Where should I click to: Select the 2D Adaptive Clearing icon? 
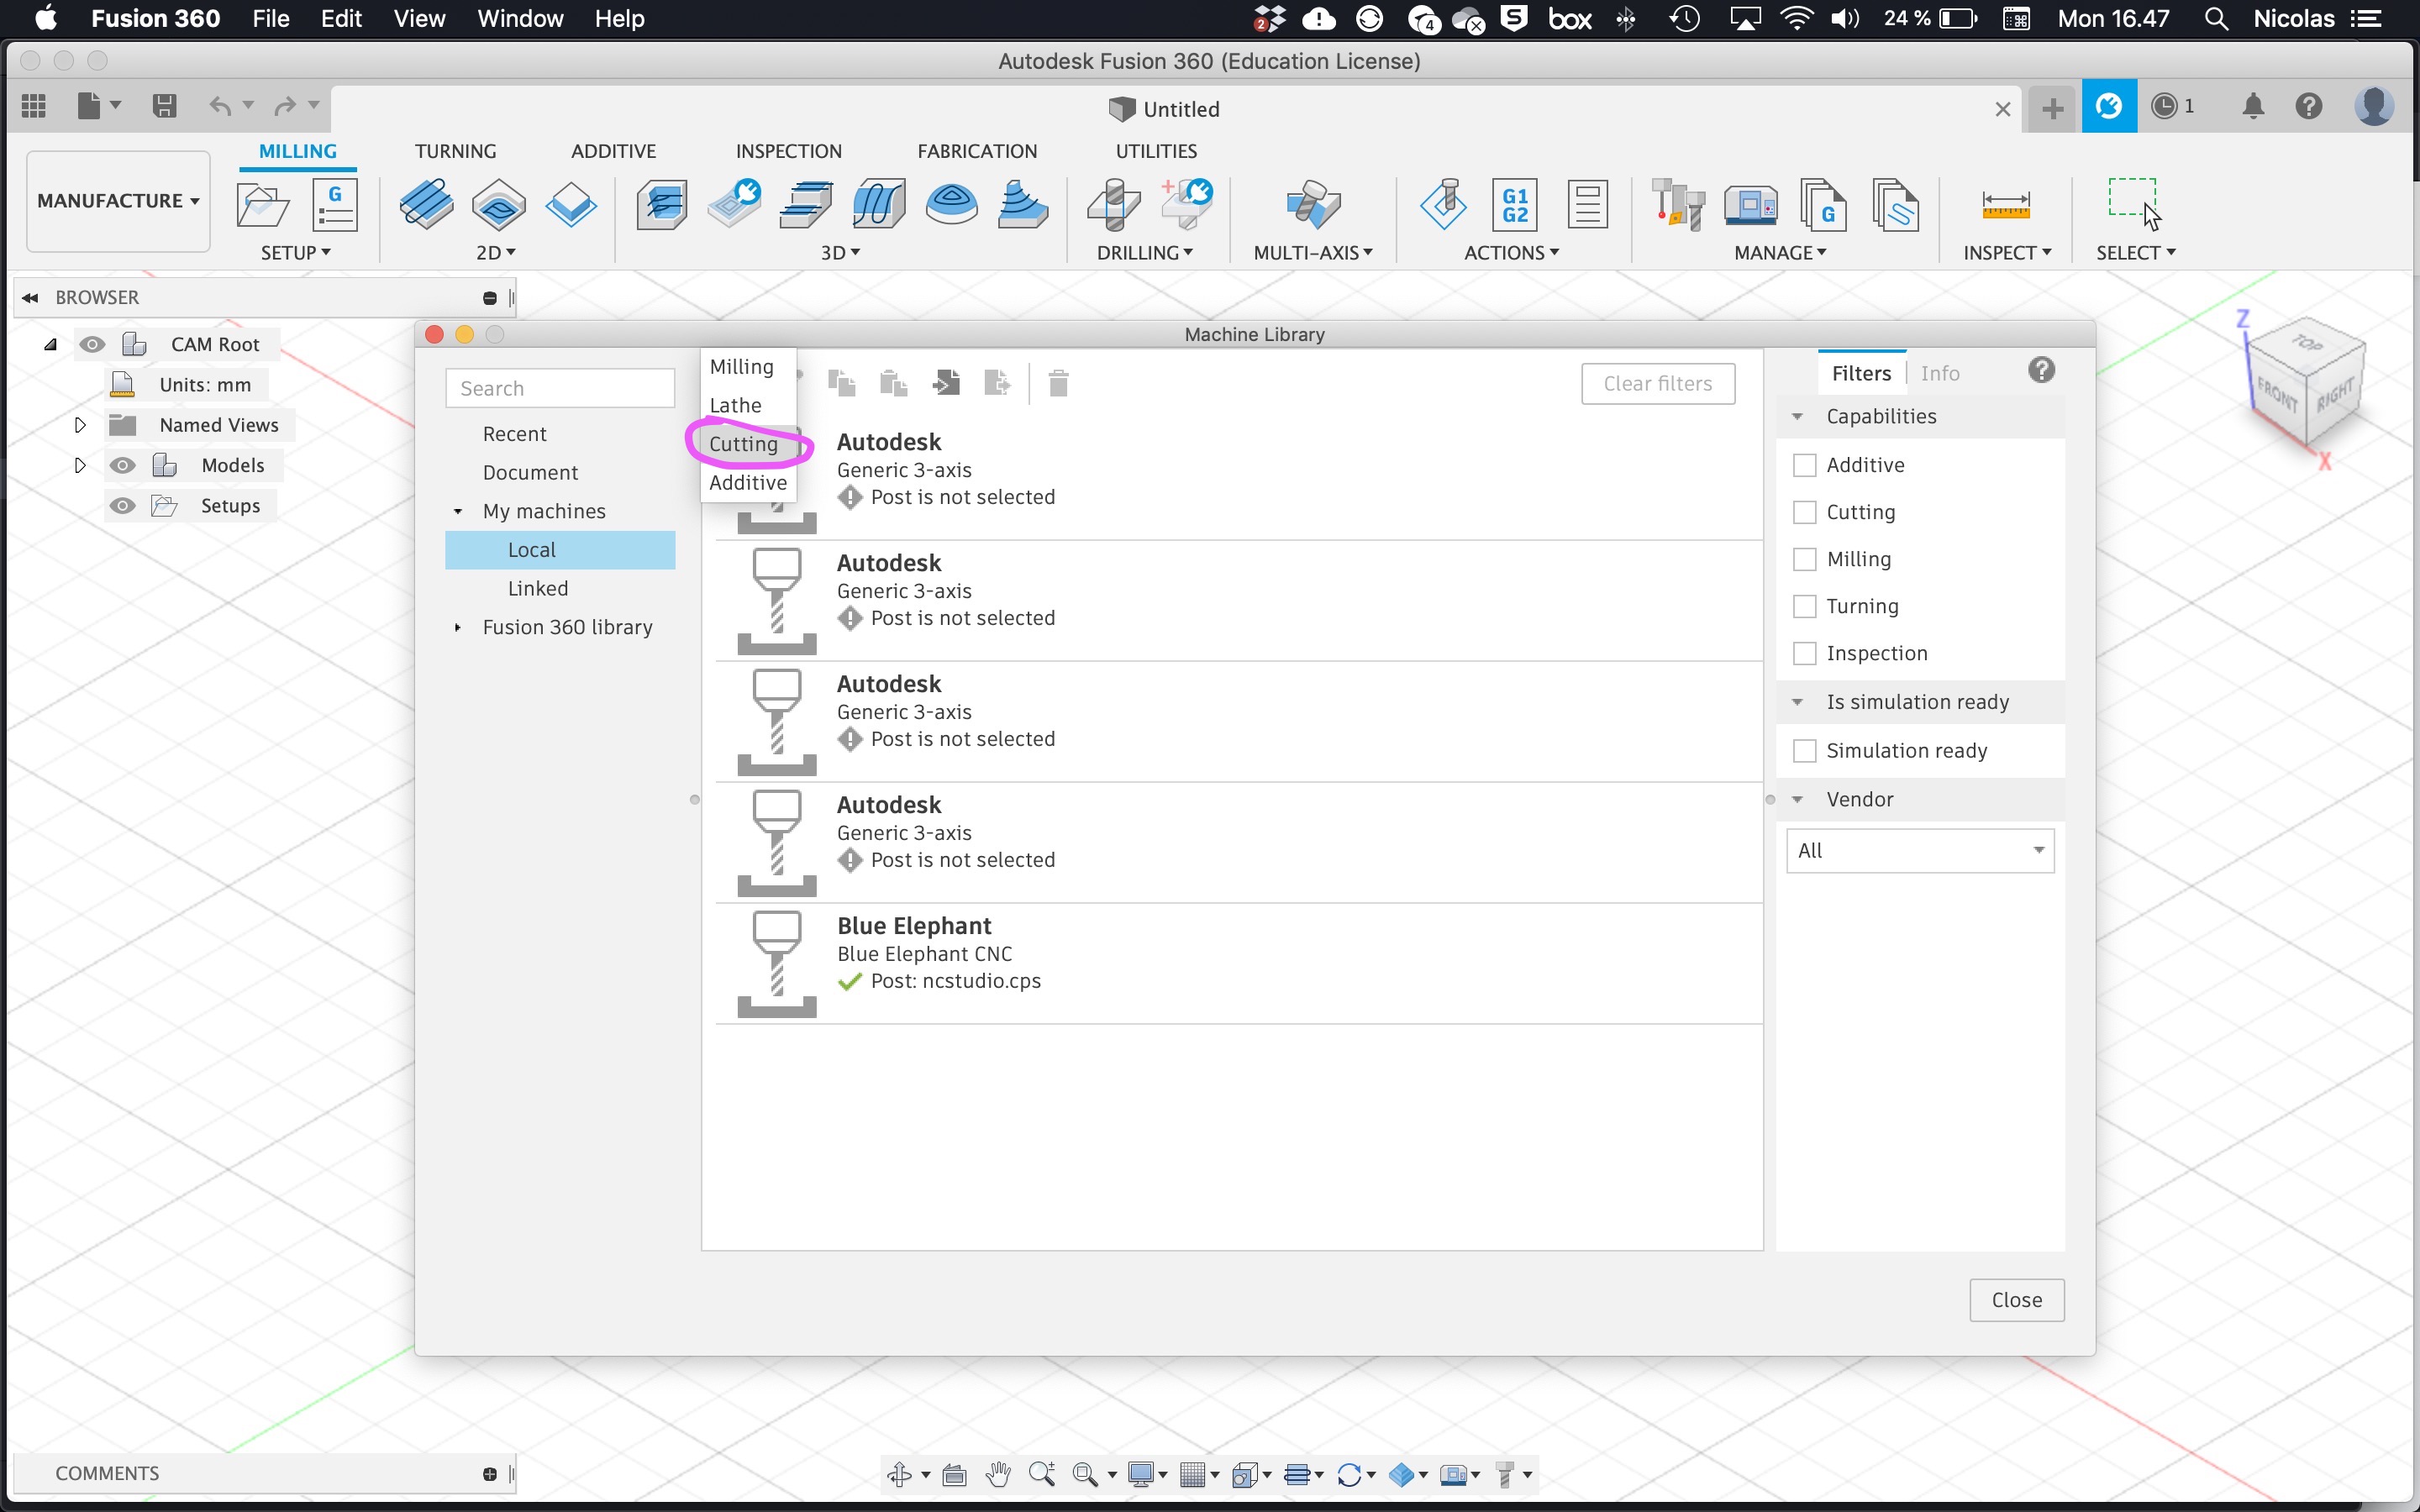[426, 205]
